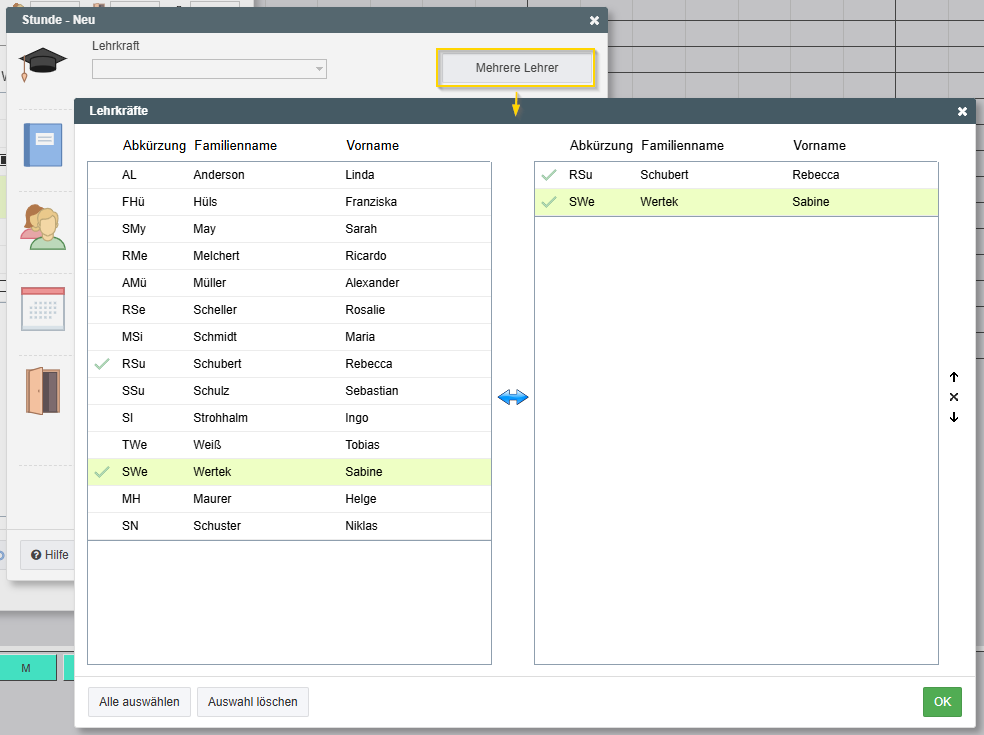Click the Mehrere Lehrer button
Screen dimensions: 984x735
(x=516, y=68)
